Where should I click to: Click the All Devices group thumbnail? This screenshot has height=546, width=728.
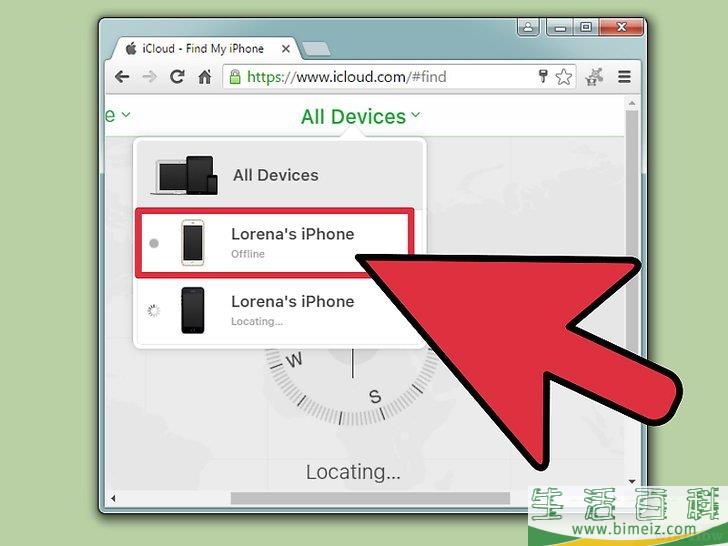click(x=185, y=175)
